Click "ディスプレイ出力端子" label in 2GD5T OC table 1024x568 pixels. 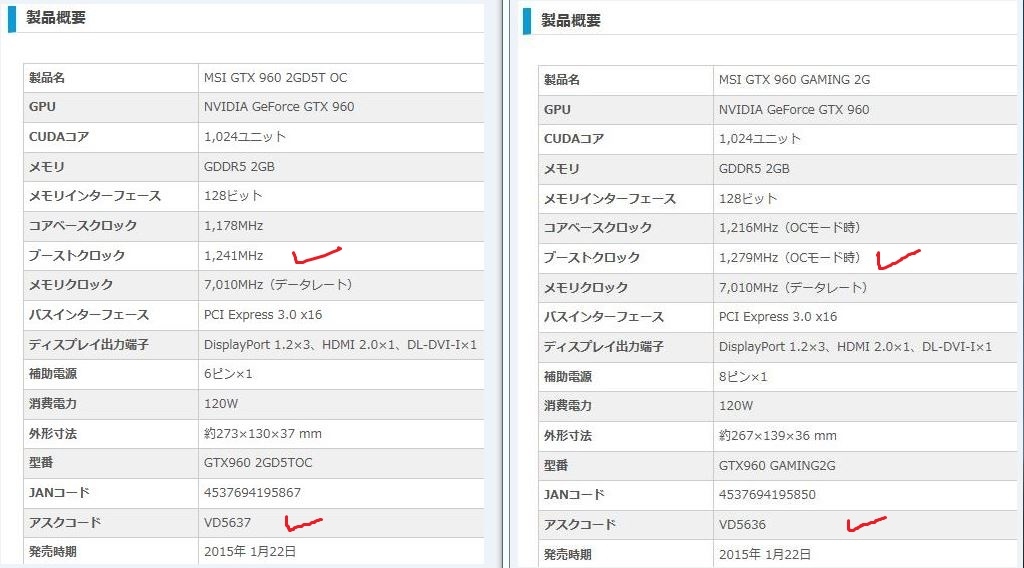point(89,345)
